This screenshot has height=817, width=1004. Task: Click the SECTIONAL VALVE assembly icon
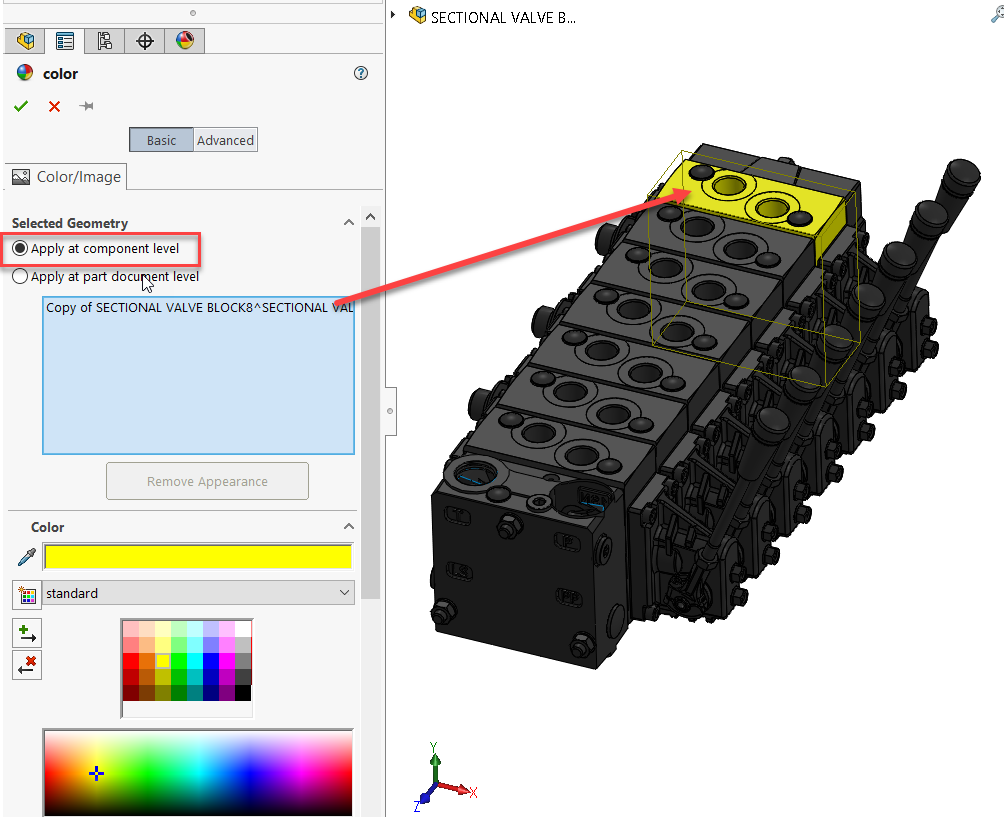[x=417, y=15]
